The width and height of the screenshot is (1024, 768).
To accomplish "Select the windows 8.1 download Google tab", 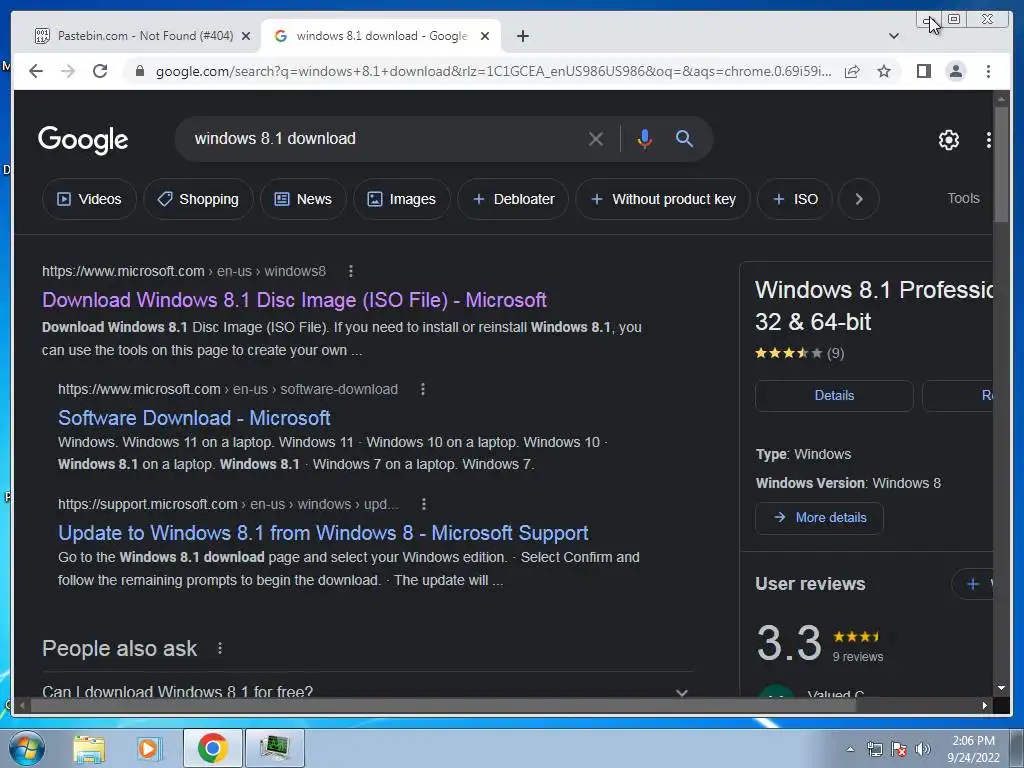I will (x=380, y=36).
